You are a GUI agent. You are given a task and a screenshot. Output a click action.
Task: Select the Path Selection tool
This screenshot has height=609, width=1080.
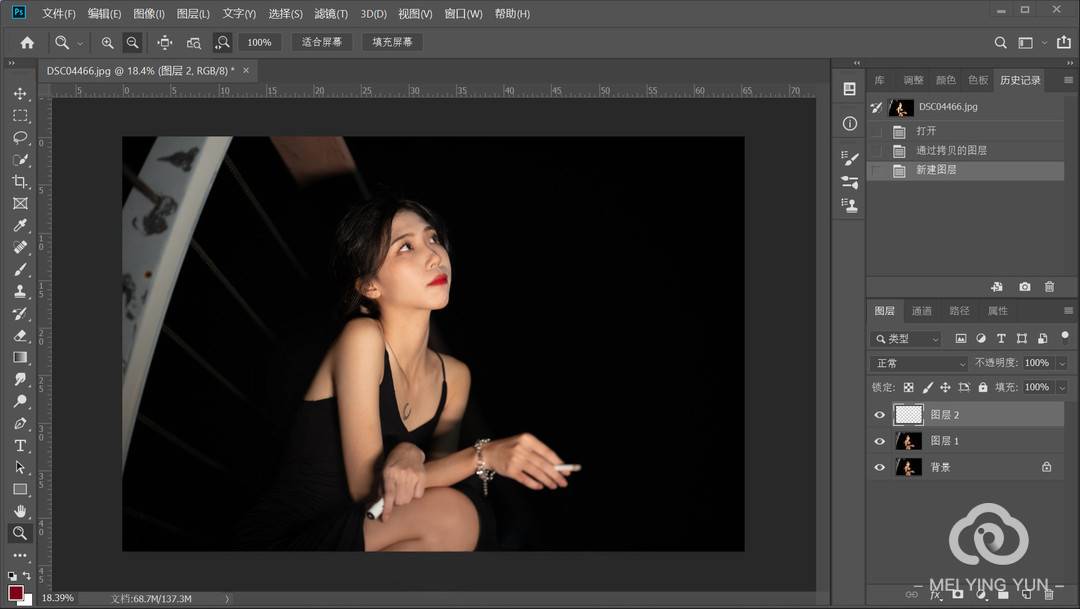[x=20, y=467]
